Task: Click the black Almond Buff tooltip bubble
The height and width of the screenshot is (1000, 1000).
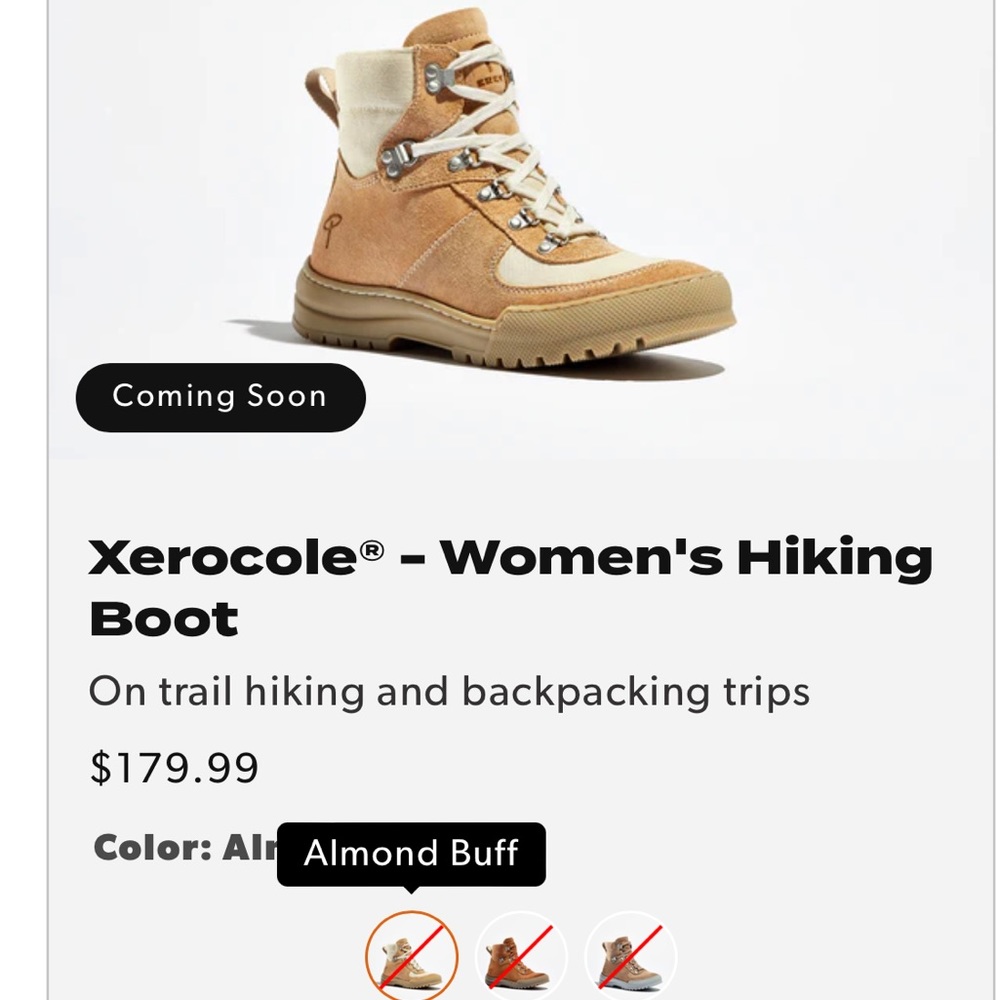Action: (x=412, y=854)
